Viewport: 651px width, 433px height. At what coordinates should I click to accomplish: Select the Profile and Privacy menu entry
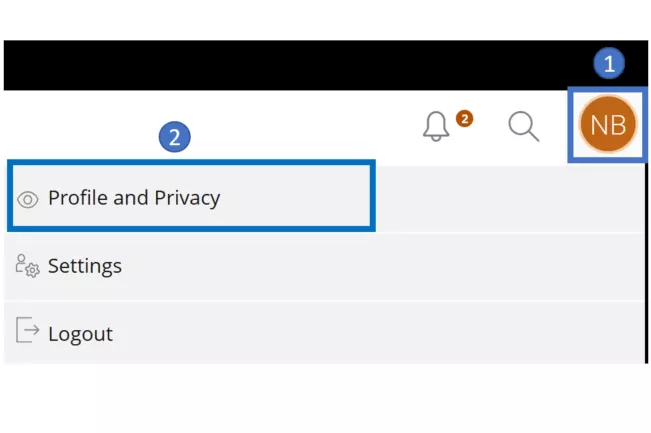[134, 198]
